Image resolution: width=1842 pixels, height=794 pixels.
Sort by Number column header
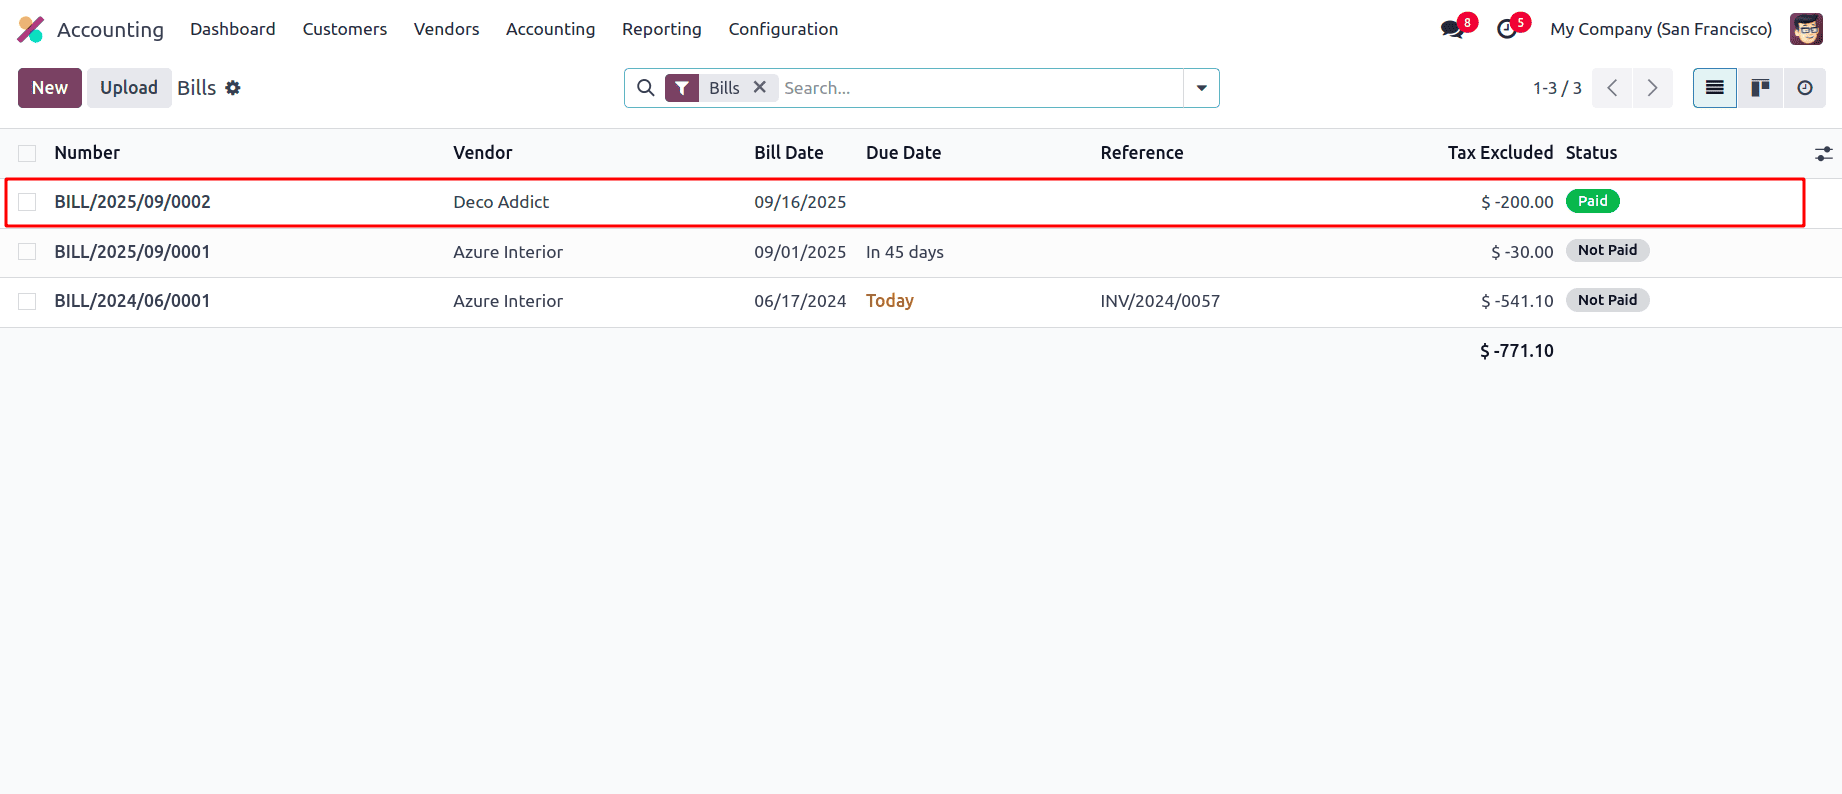88,153
